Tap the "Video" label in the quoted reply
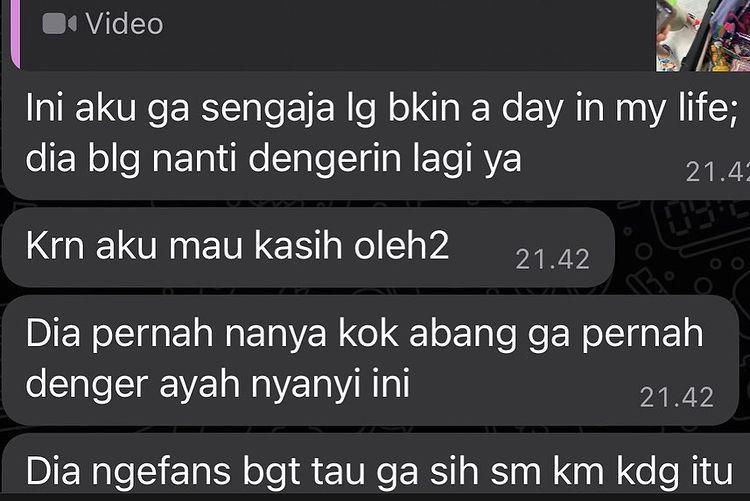The width and height of the screenshot is (750, 501). click(x=124, y=24)
